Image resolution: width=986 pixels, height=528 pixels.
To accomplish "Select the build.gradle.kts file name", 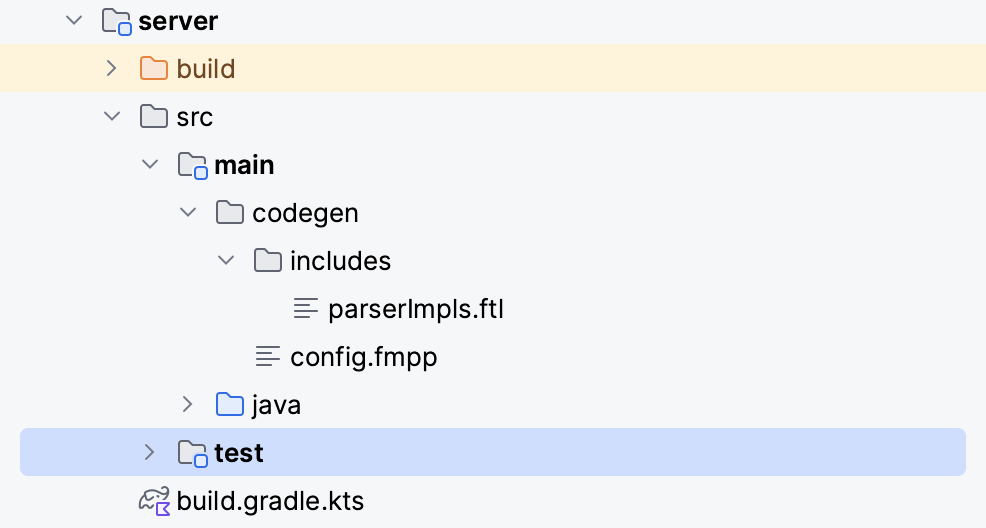I will tap(270, 501).
